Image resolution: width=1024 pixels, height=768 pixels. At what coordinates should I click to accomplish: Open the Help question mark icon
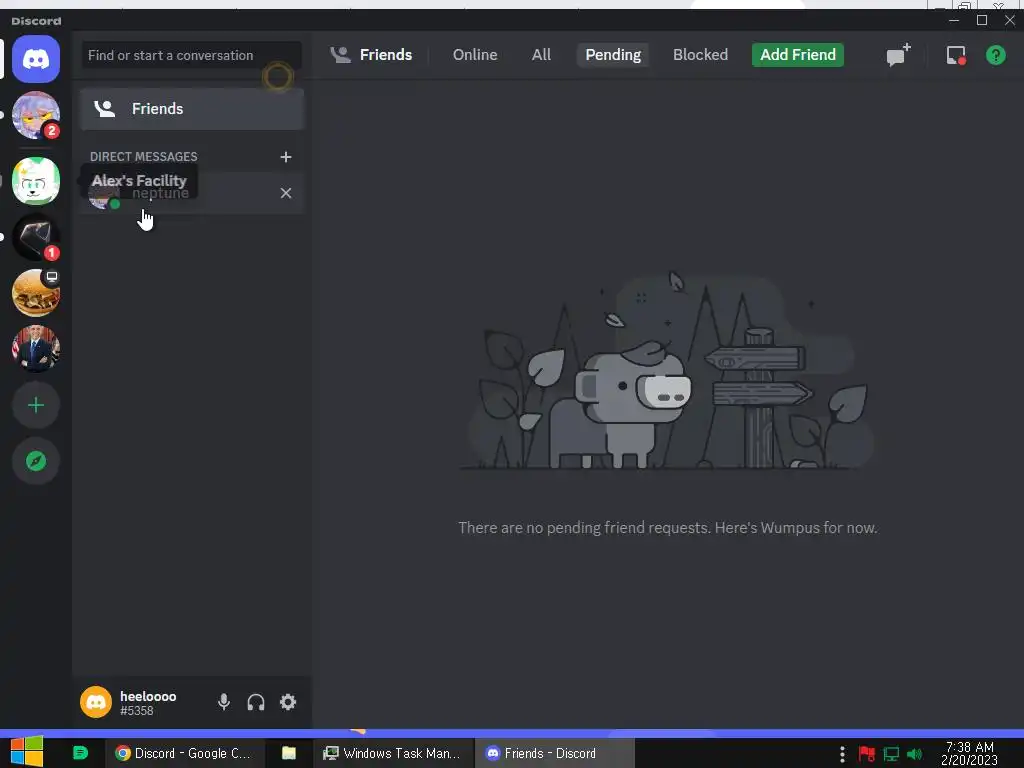[995, 55]
